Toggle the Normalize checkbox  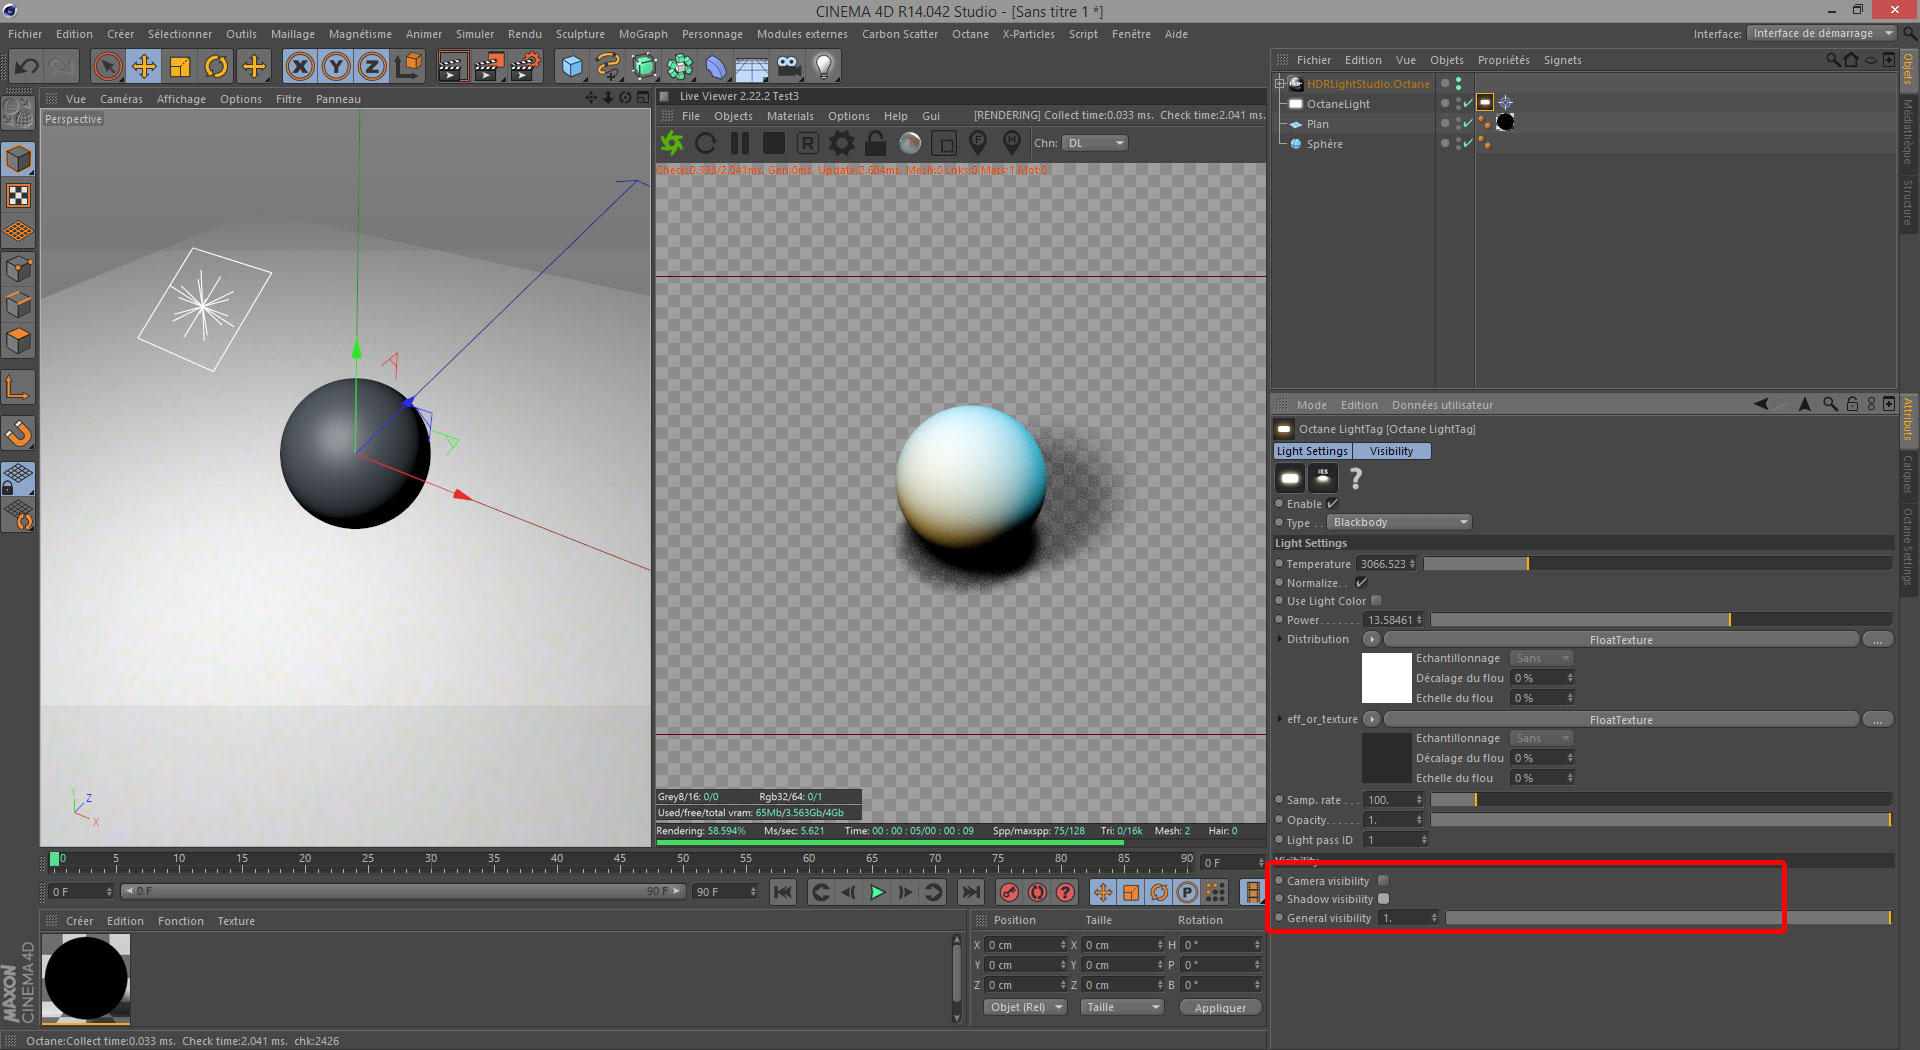(1361, 583)
